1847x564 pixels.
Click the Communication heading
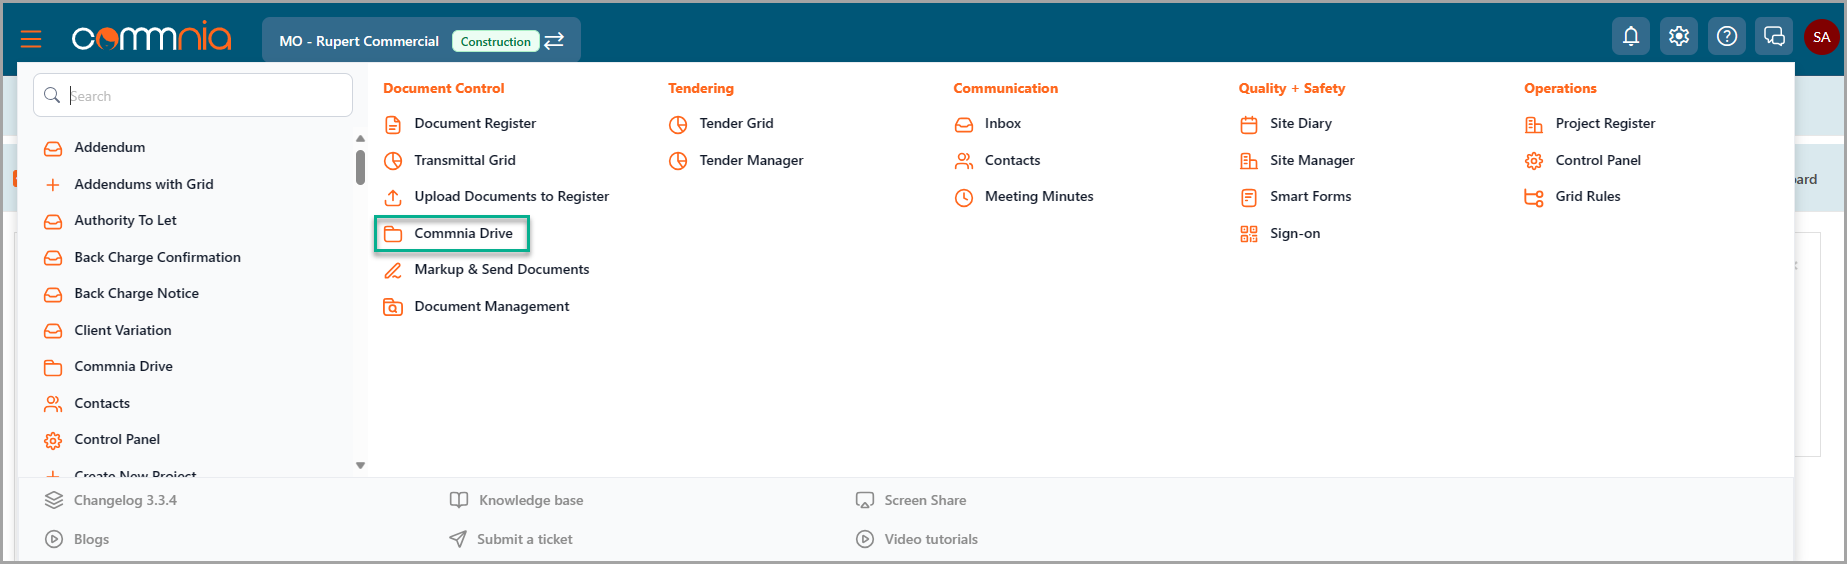coord(1005,88)
